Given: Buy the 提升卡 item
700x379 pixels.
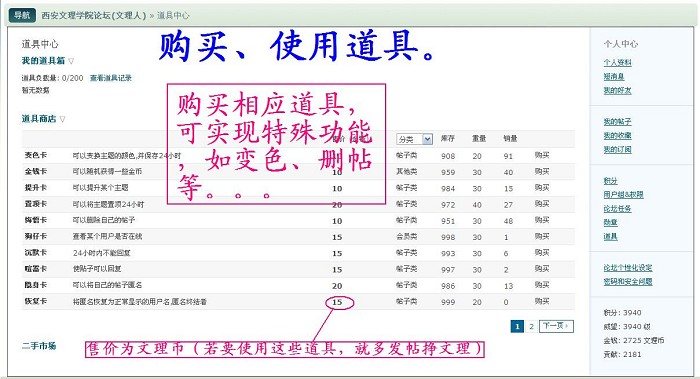Looking at the screenshot, I should pyautogui.click(x=542, y=188).
